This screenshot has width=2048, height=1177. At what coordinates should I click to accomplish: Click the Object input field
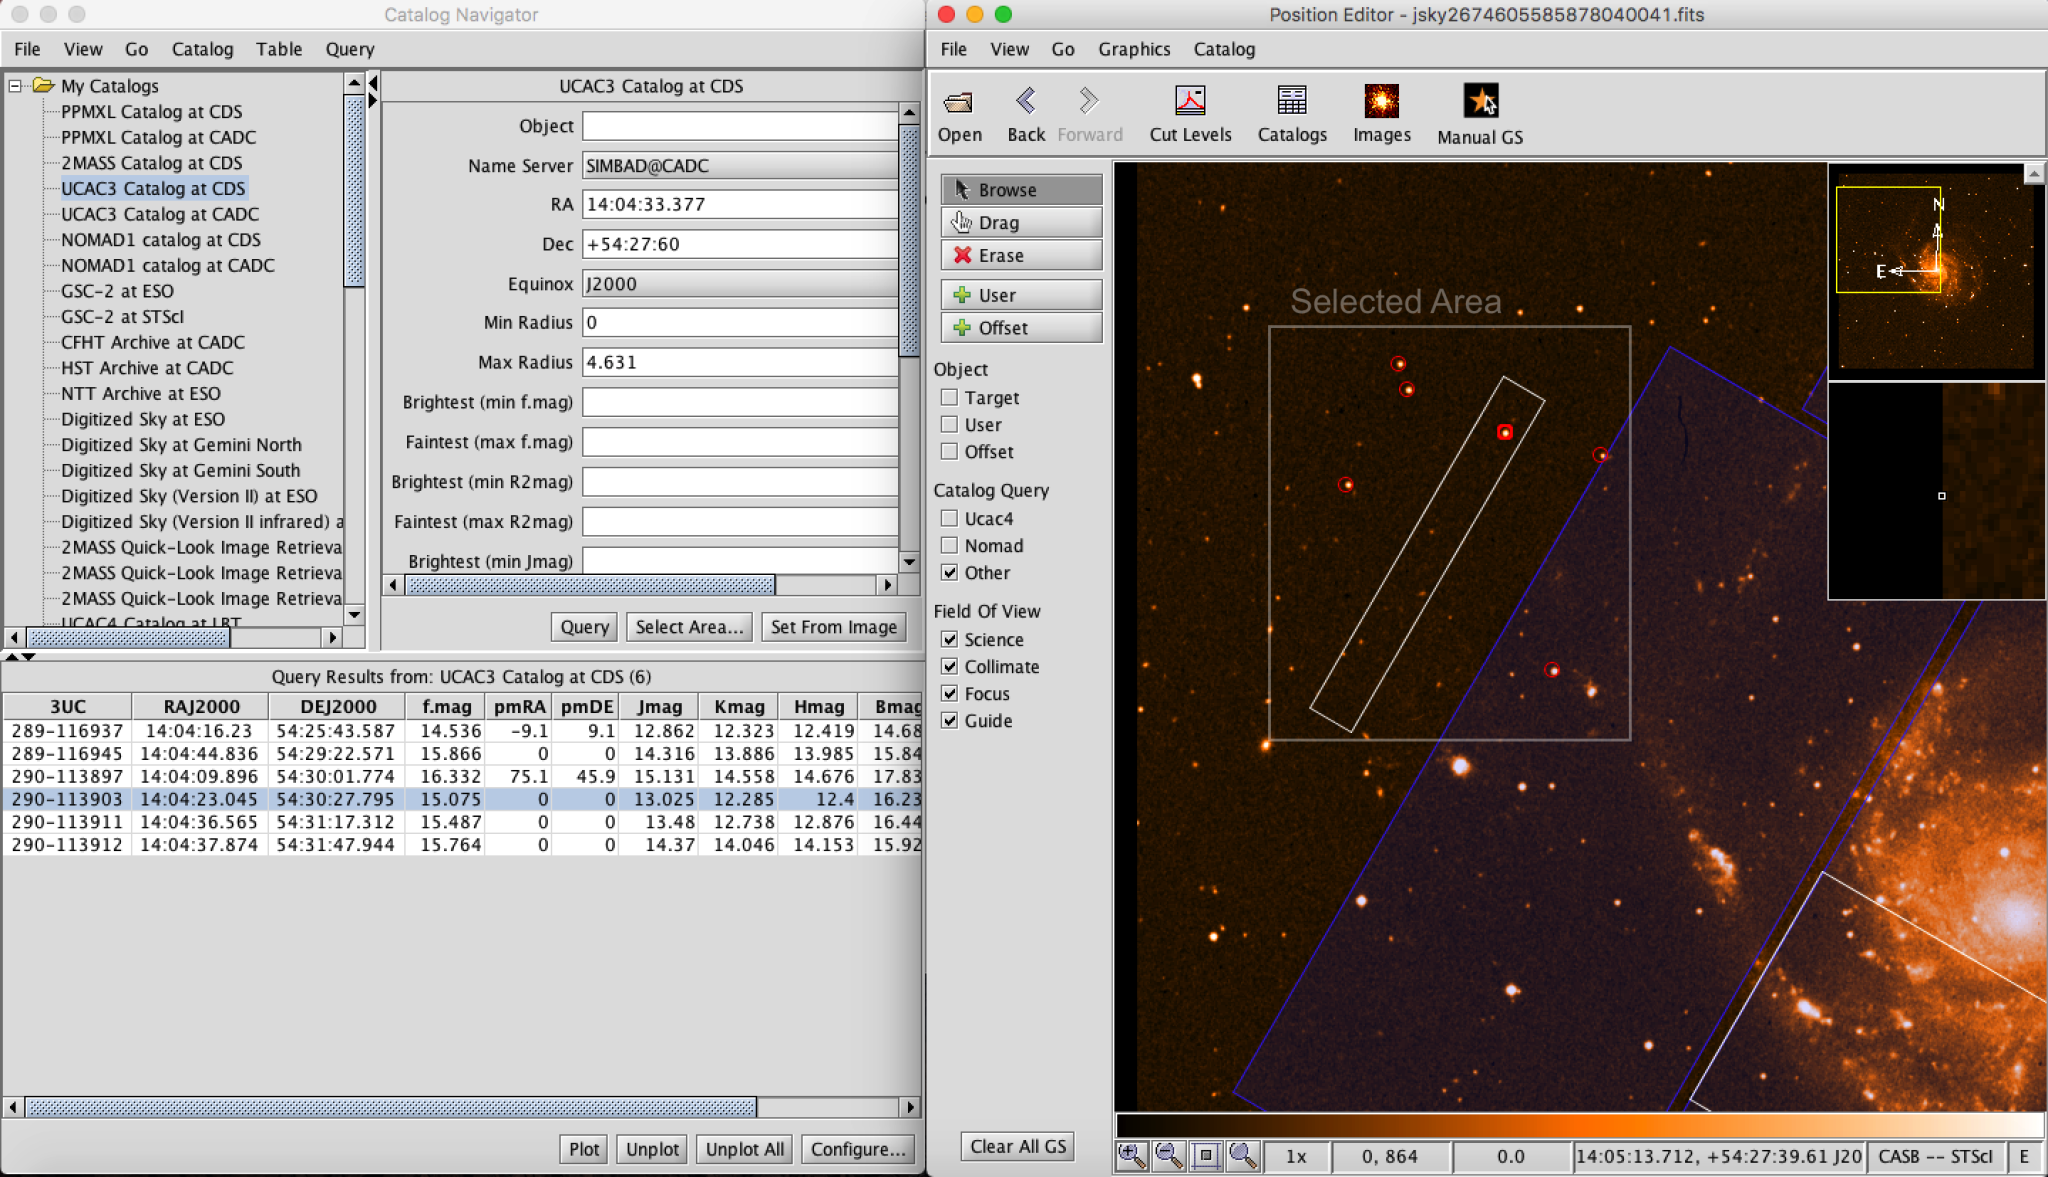click(740, 126)
